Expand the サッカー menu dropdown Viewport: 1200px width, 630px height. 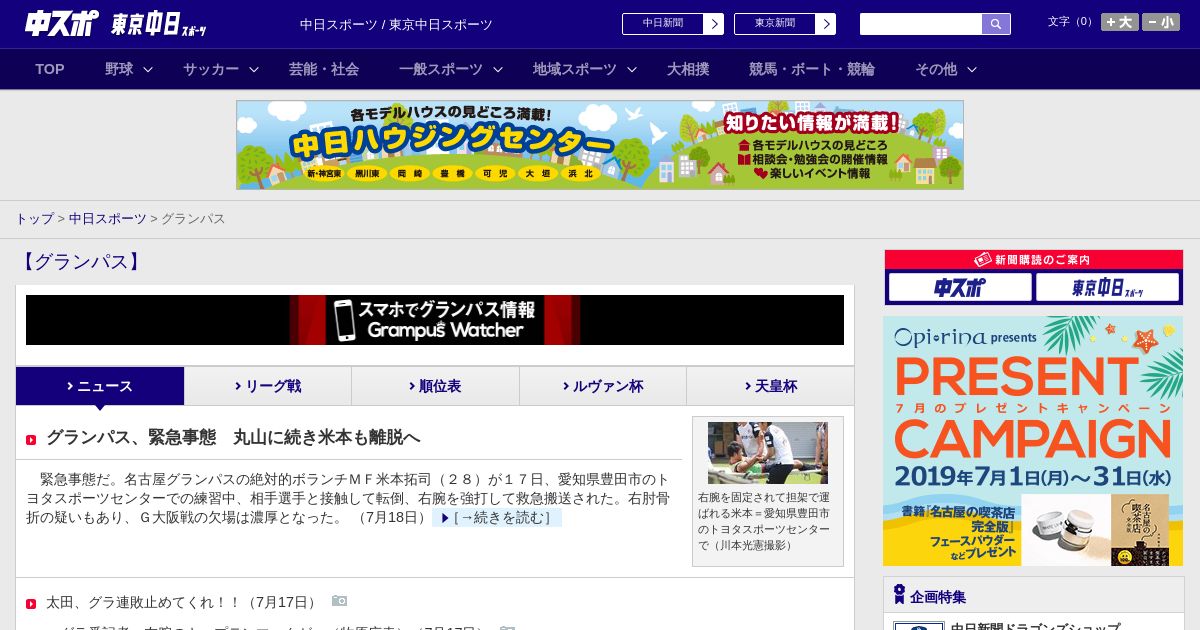point(221,69)
